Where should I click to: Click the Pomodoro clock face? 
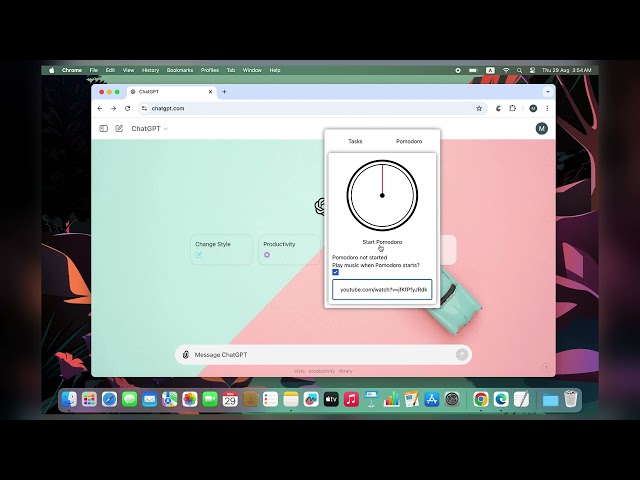[382, 195]
